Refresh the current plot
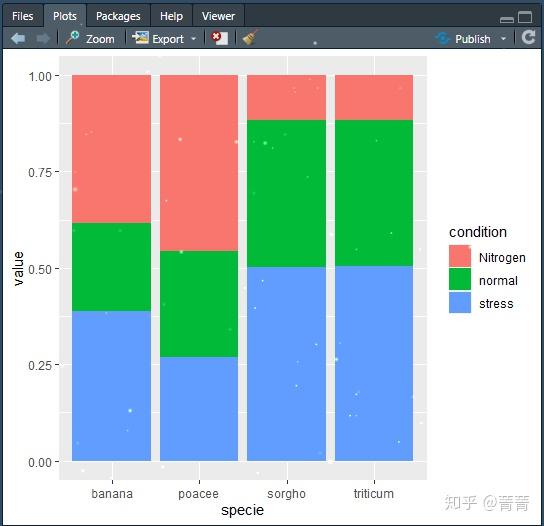The height and width of the screenshot is (526, 544). pyautogui.click(x=528, y=37)
